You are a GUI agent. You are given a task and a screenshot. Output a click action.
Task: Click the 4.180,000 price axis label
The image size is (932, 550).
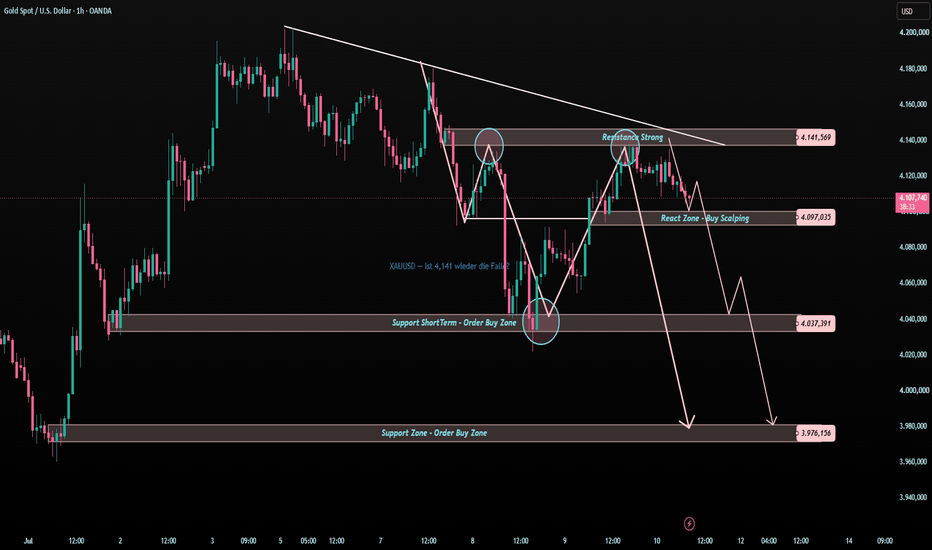pos(914,69)
